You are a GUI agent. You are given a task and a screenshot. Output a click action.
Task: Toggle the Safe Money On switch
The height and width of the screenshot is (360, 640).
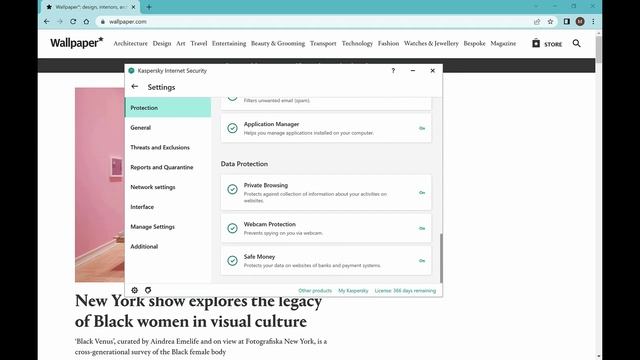point(422,260)
